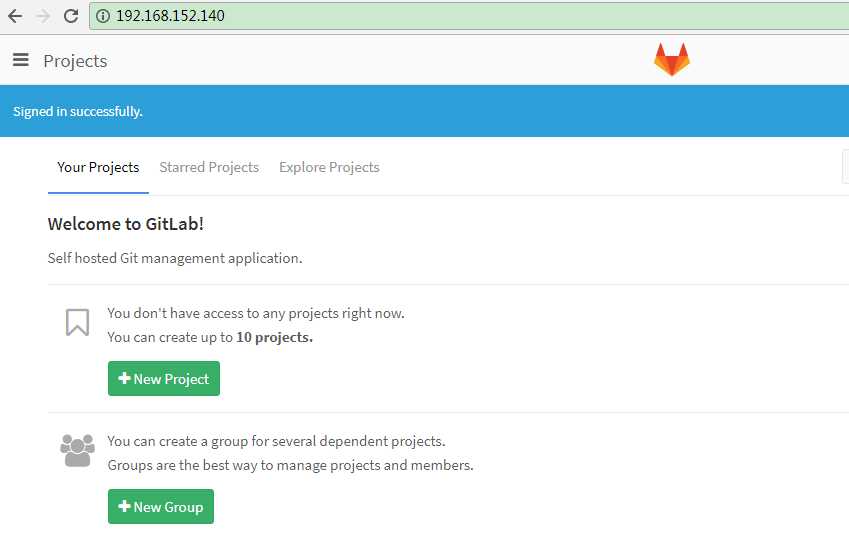
Task: Click the Projects page title
Action: (75, 61)
